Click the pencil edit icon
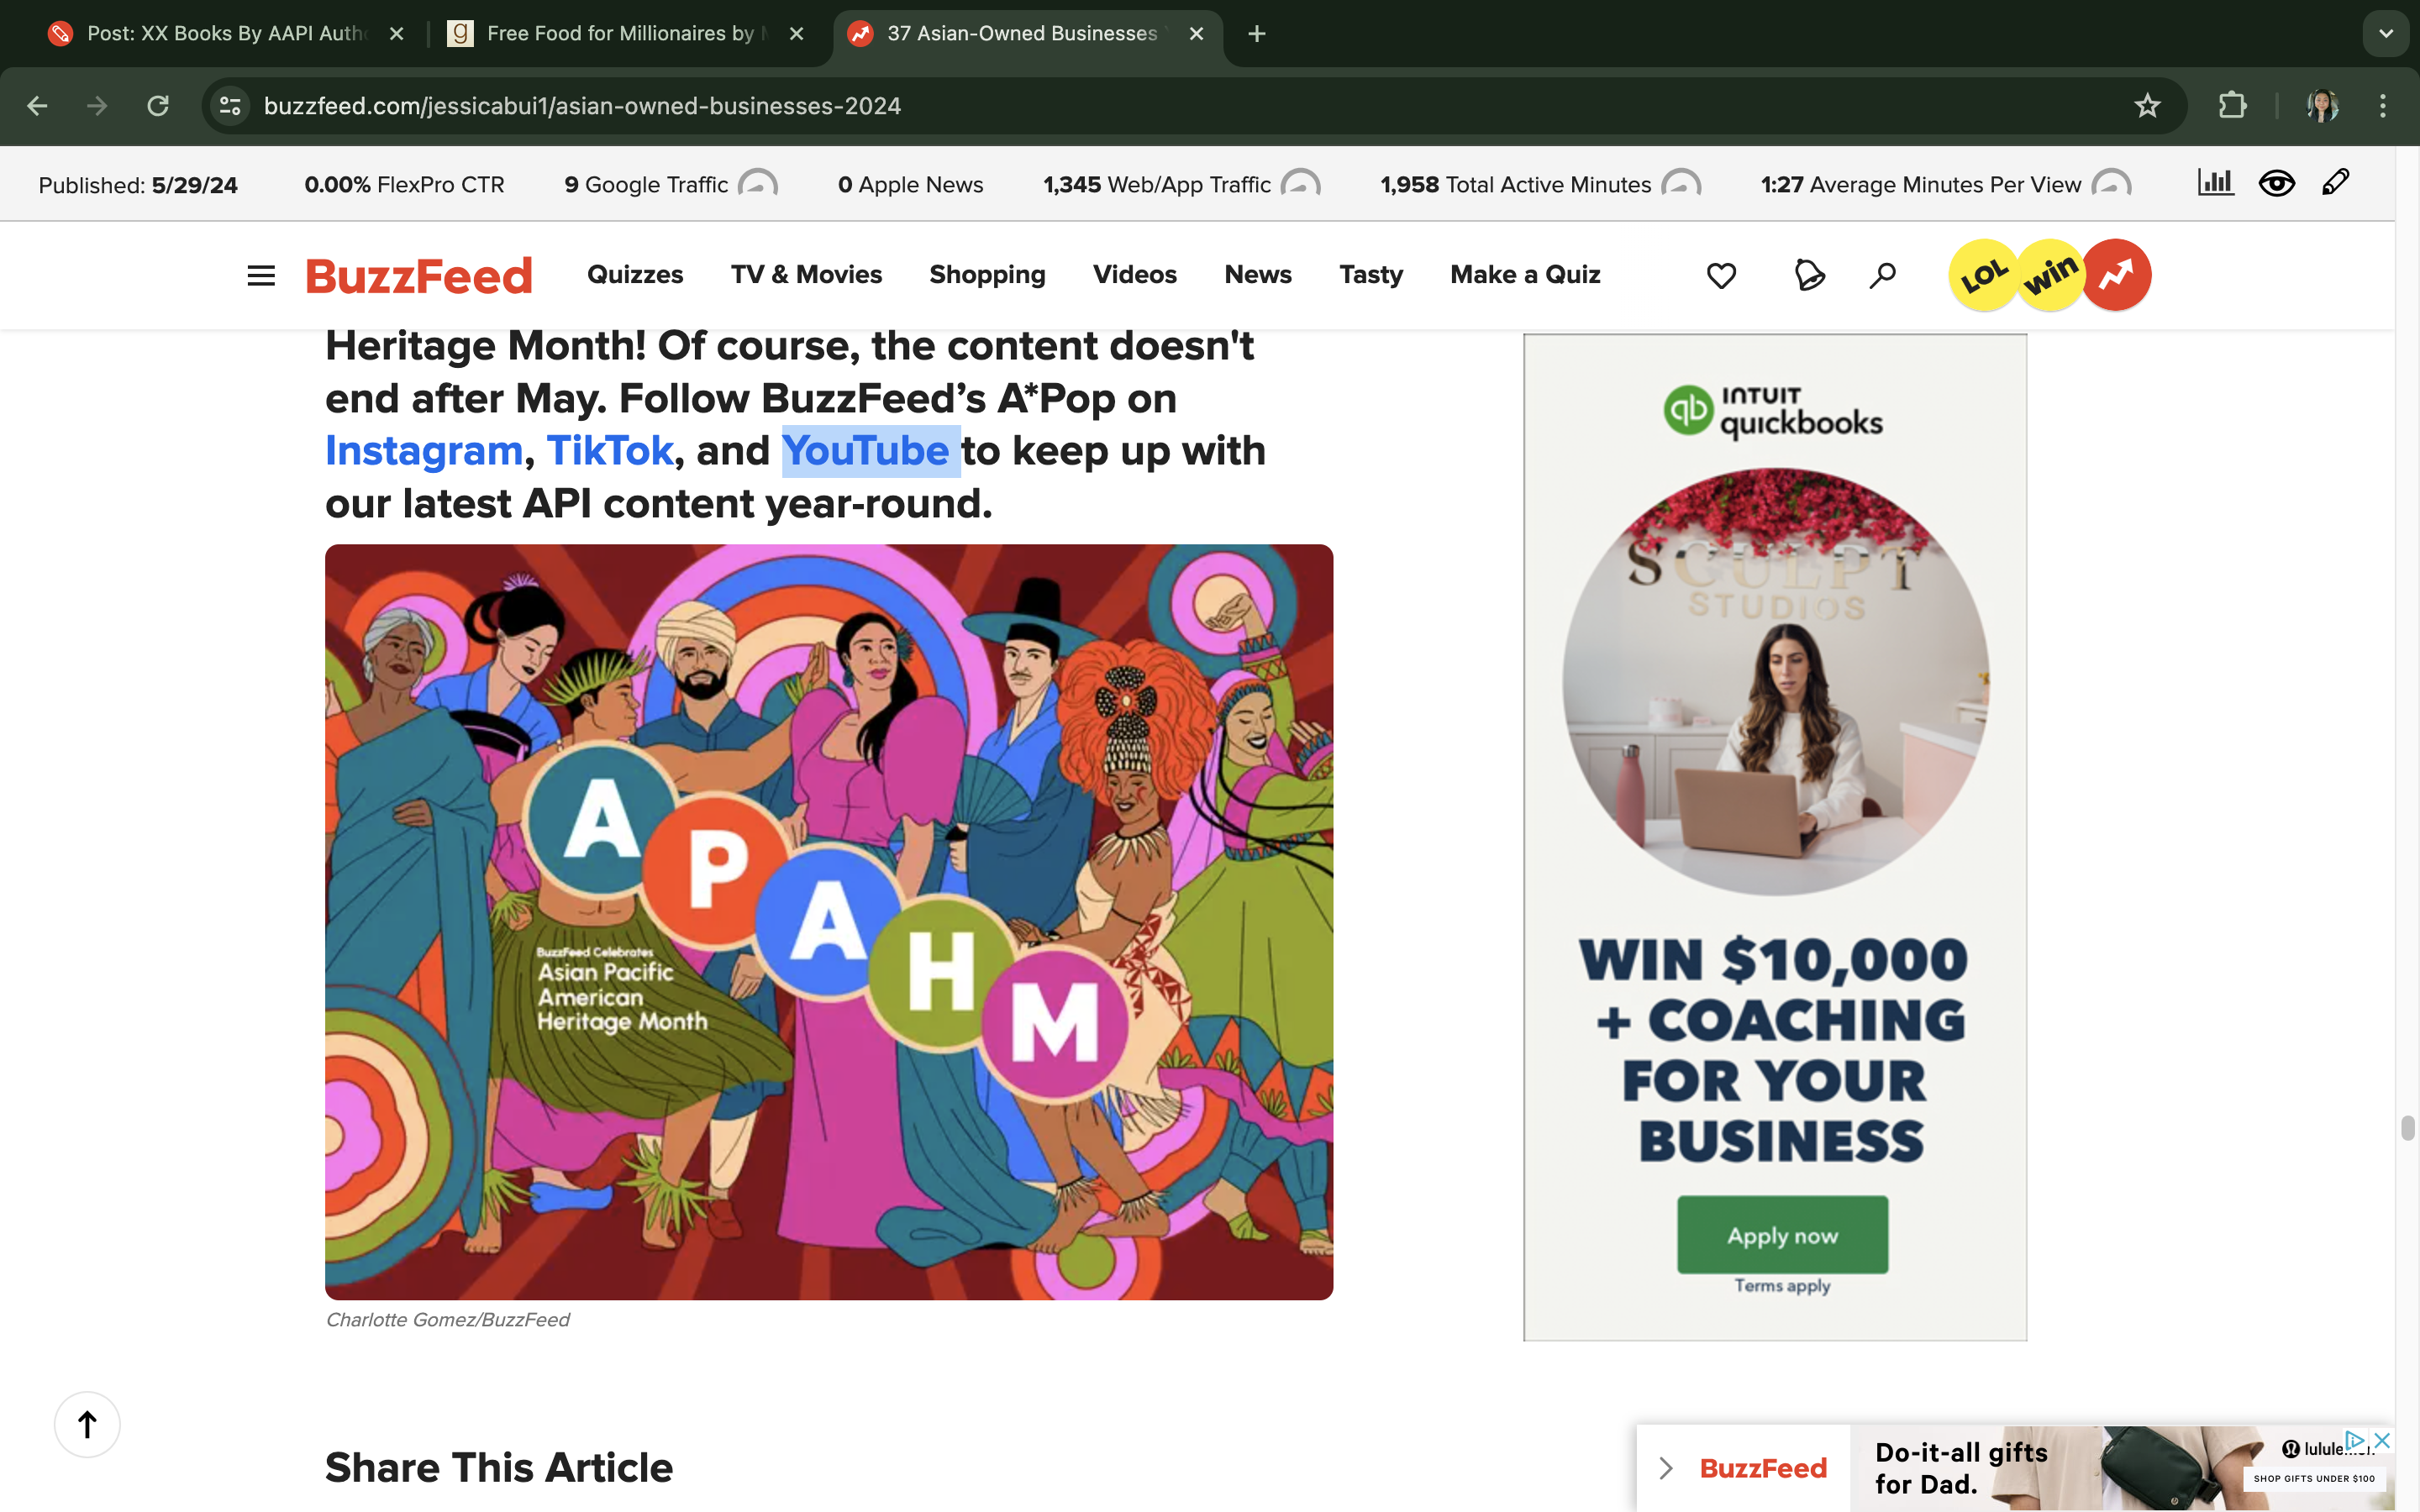Image resolution: width=2420 pixels, height=1512 pixels. tap(2335, 183)
